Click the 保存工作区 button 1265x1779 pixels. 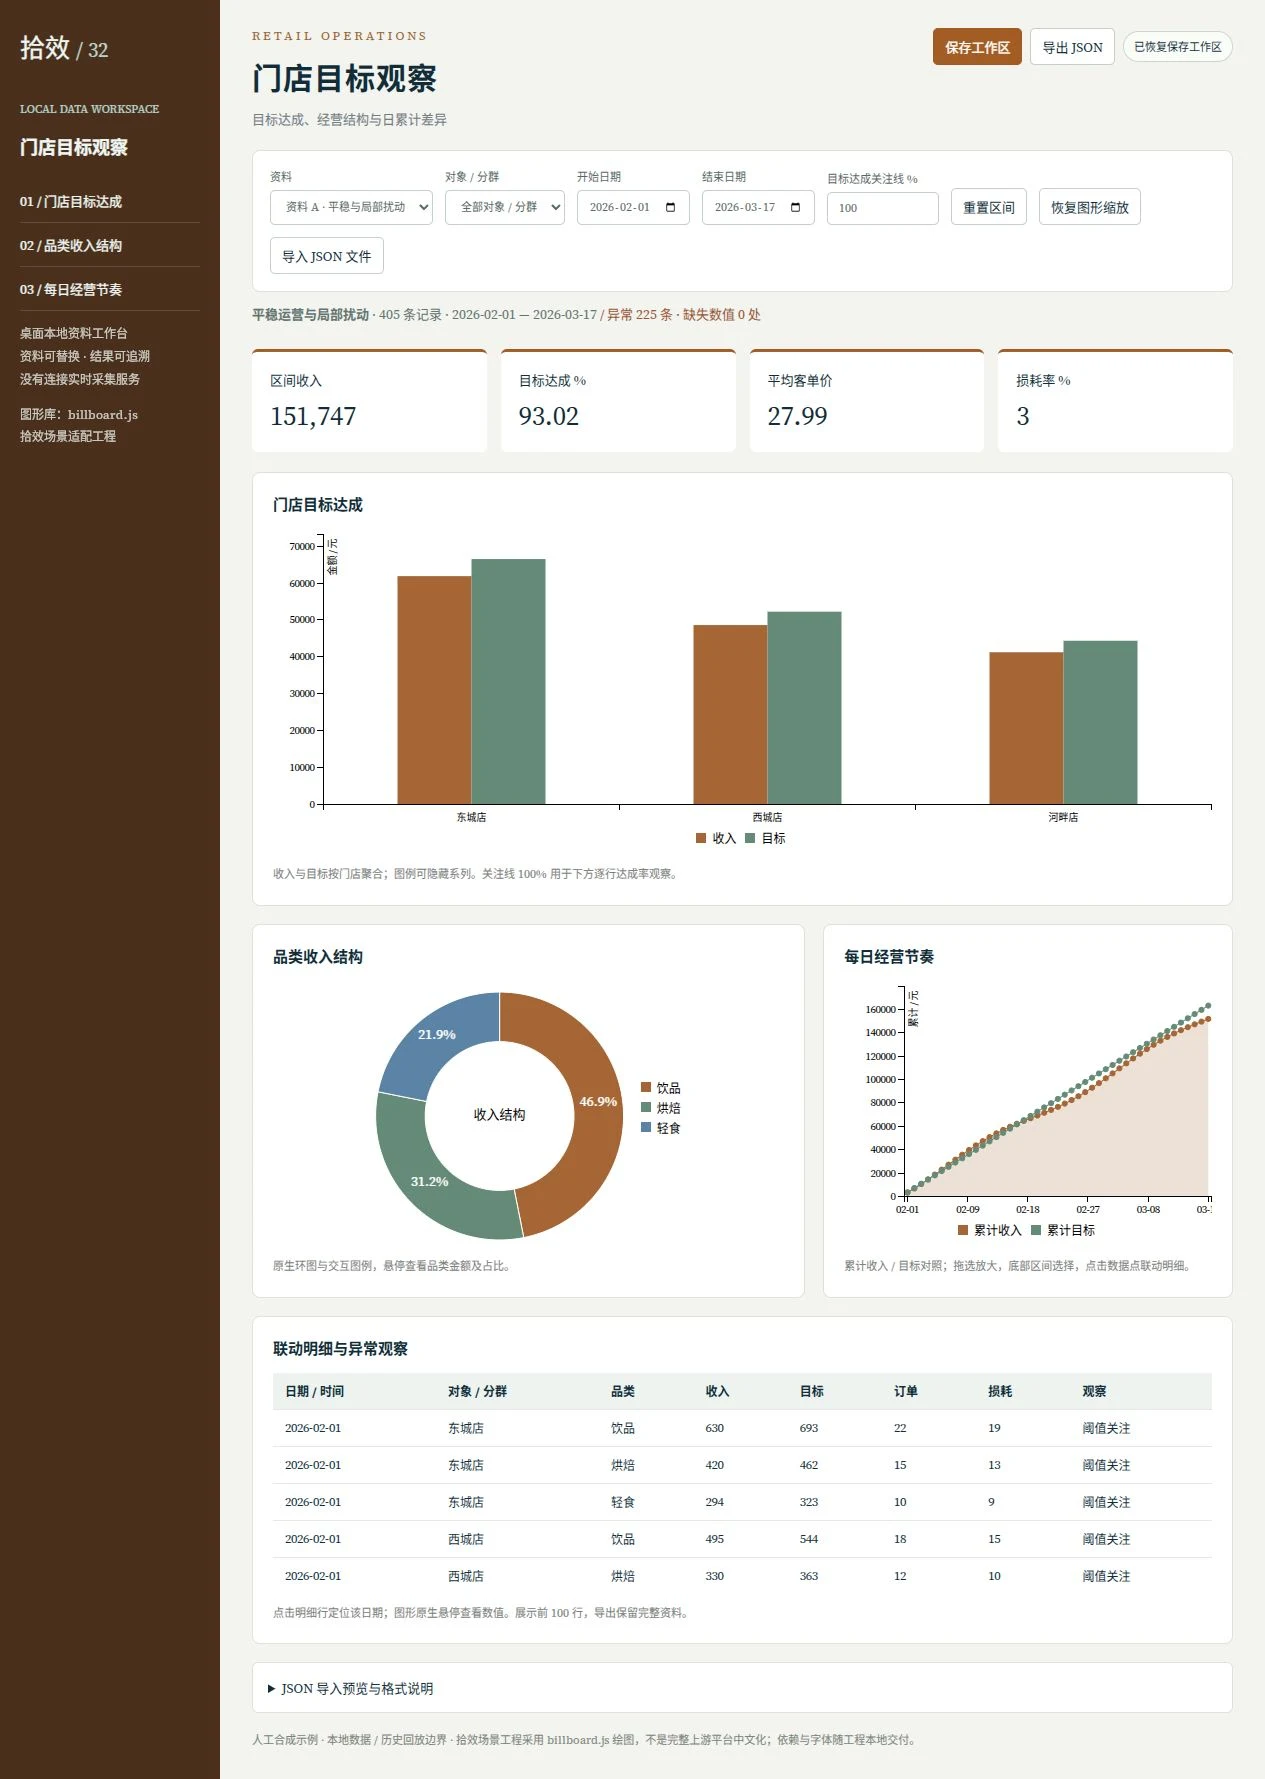pyautogui.click(x=977, y=47)
